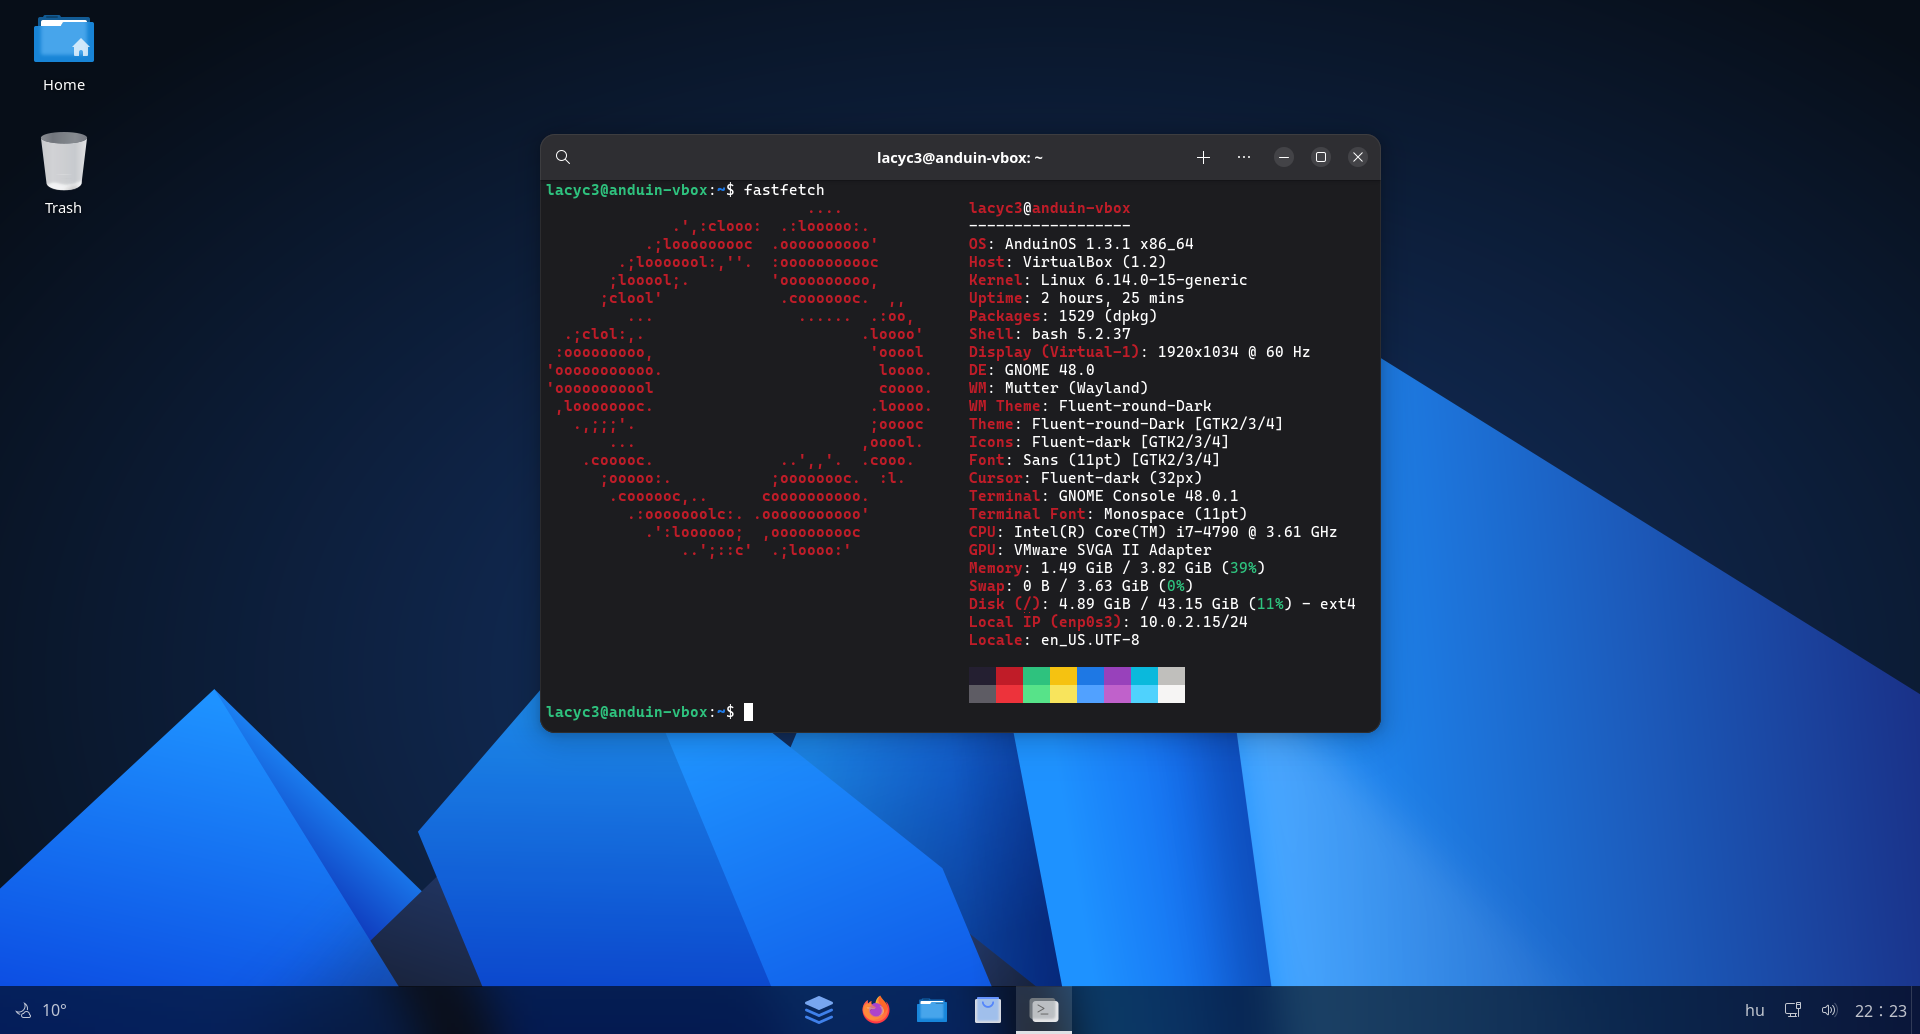
Task: Click the terminal title lacyc3@anduin-vbox: ~
Action: pyautogui.click(x=960, y=158)
